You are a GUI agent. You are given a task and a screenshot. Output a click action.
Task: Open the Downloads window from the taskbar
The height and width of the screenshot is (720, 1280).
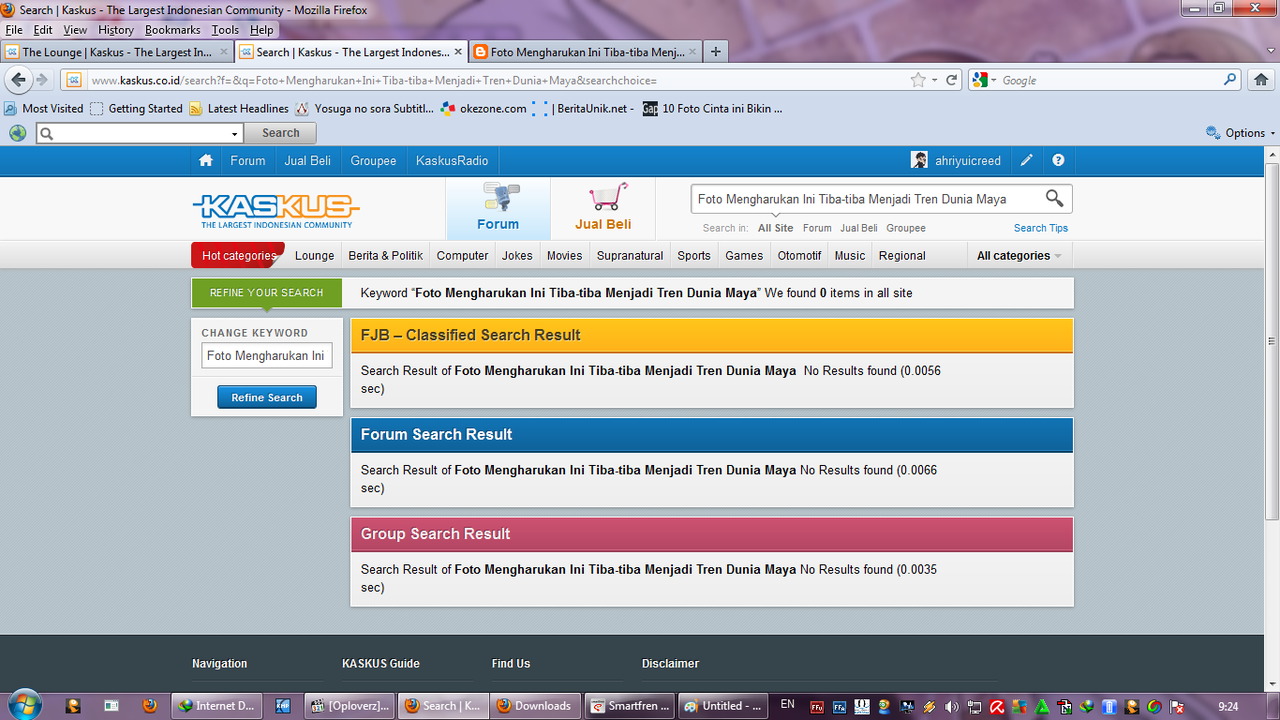pyautogui.click(x=535, y=705)
